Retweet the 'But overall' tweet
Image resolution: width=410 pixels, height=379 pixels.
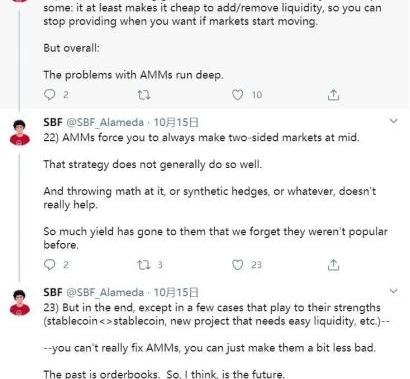pos(144,95)
